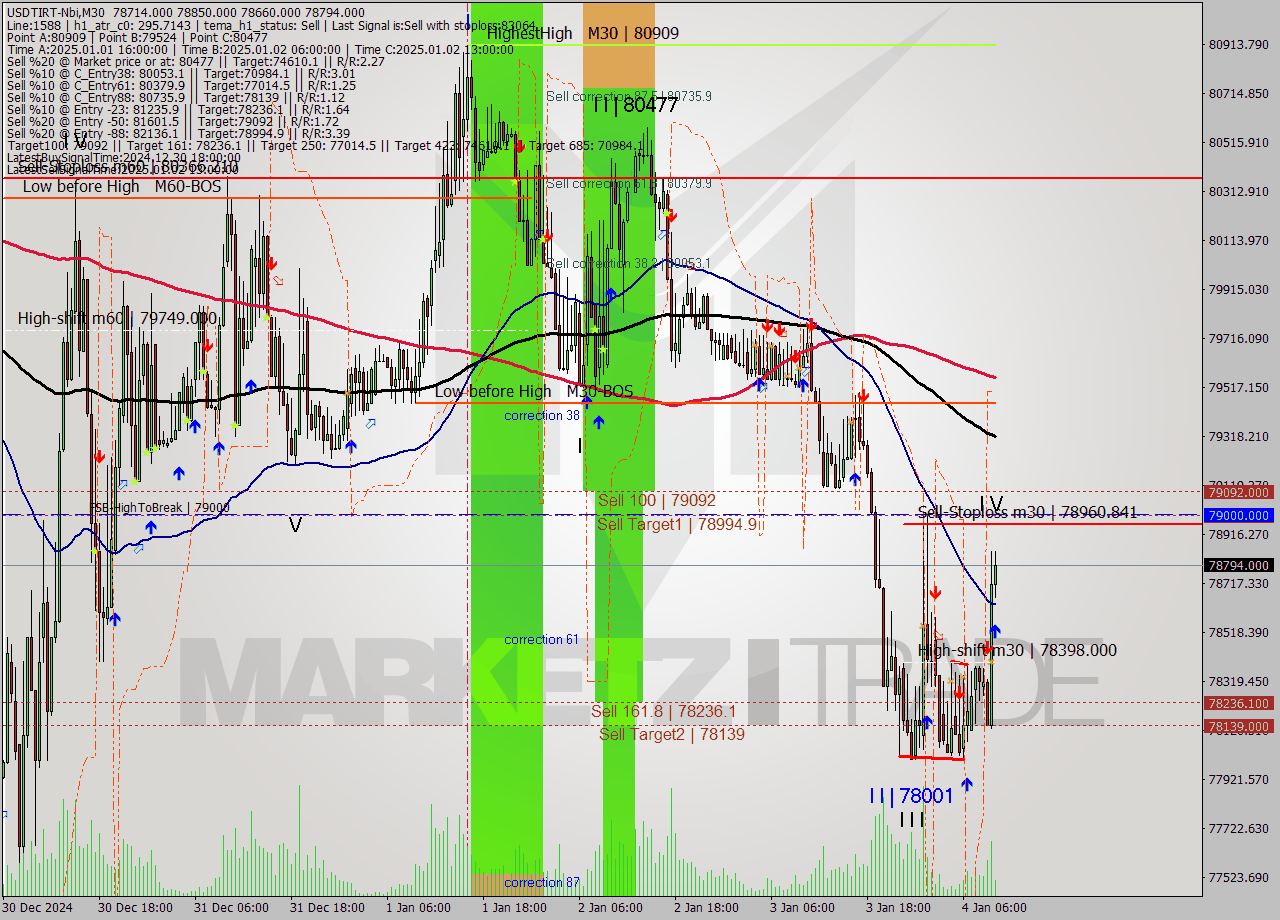1280x920 pixels.
Task: Click the '30 Dec 18:00' time axis label
Action: 135,908
